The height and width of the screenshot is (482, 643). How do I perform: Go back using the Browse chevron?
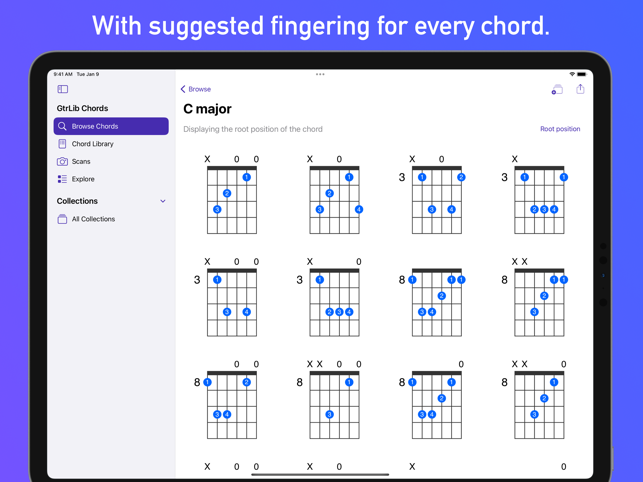click(183, 89)
